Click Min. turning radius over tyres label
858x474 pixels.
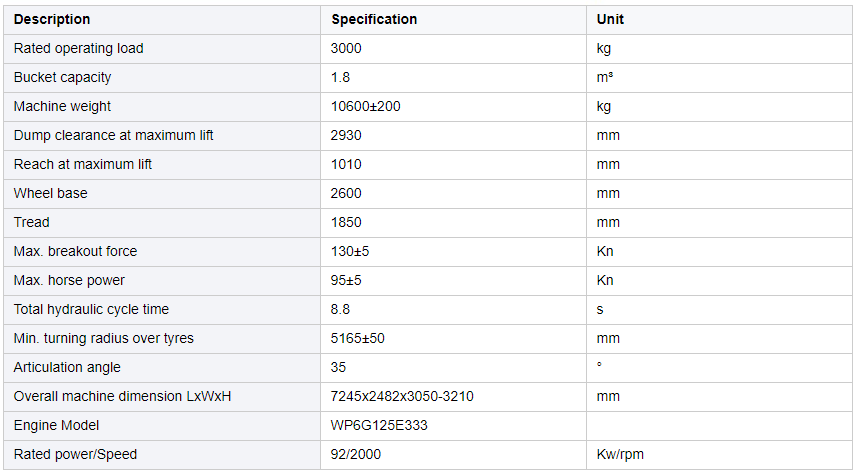coord(103,339)
